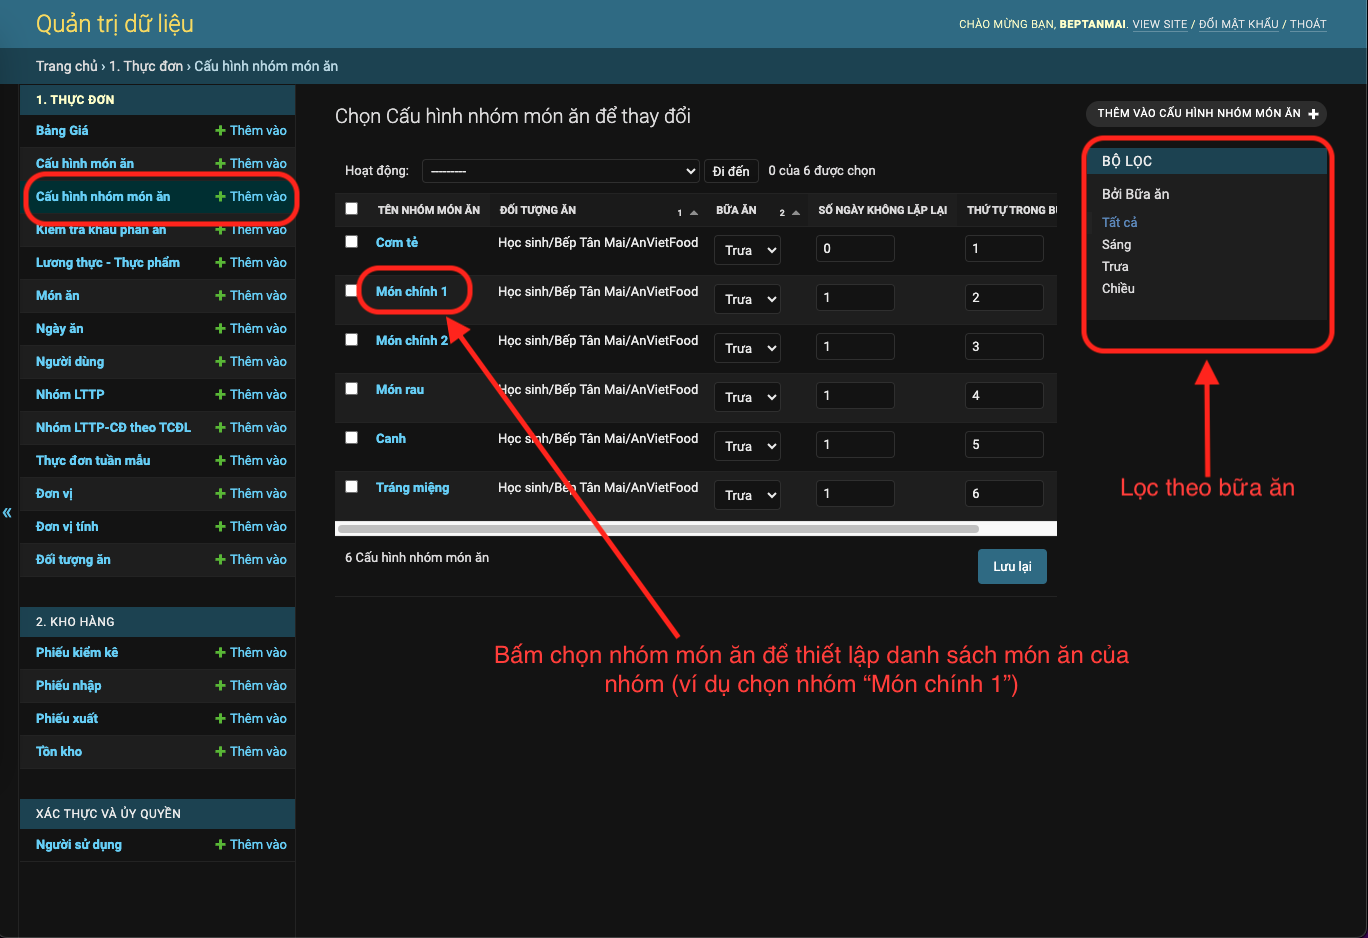
Task: Click the Thứ tự input for Món rau
Action: tap(1004, 395)
